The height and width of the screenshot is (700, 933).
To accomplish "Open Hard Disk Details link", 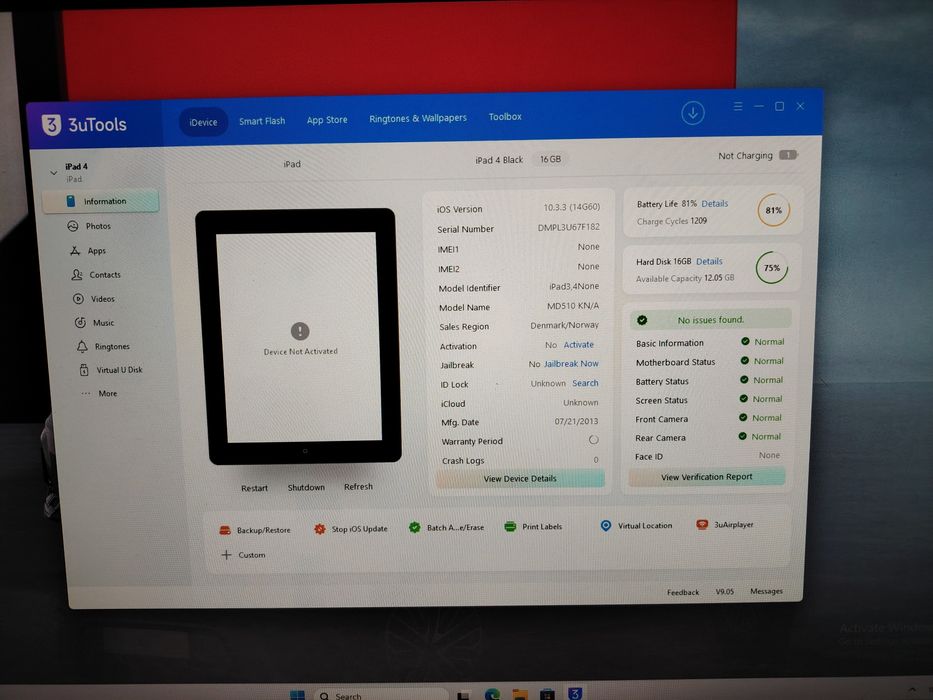I will point(709,261).
